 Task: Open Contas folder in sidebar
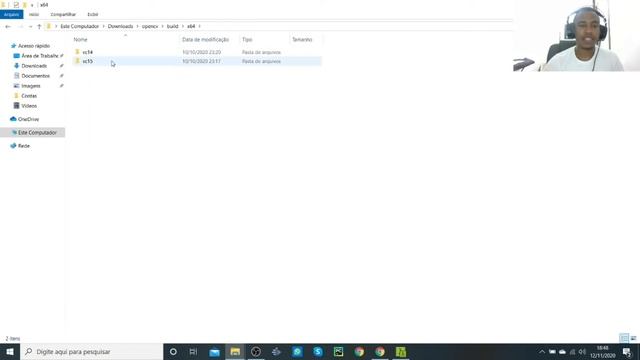click(29, 96)
